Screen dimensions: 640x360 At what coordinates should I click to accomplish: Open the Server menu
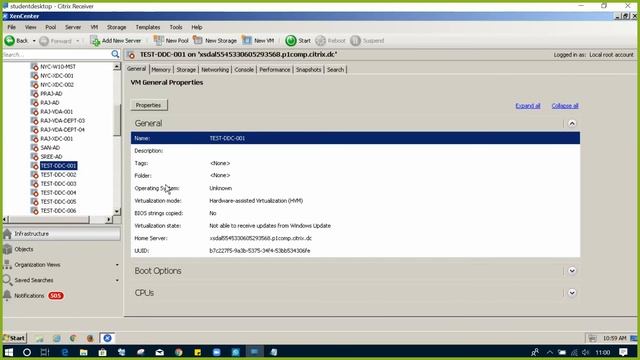coord(73,27)
